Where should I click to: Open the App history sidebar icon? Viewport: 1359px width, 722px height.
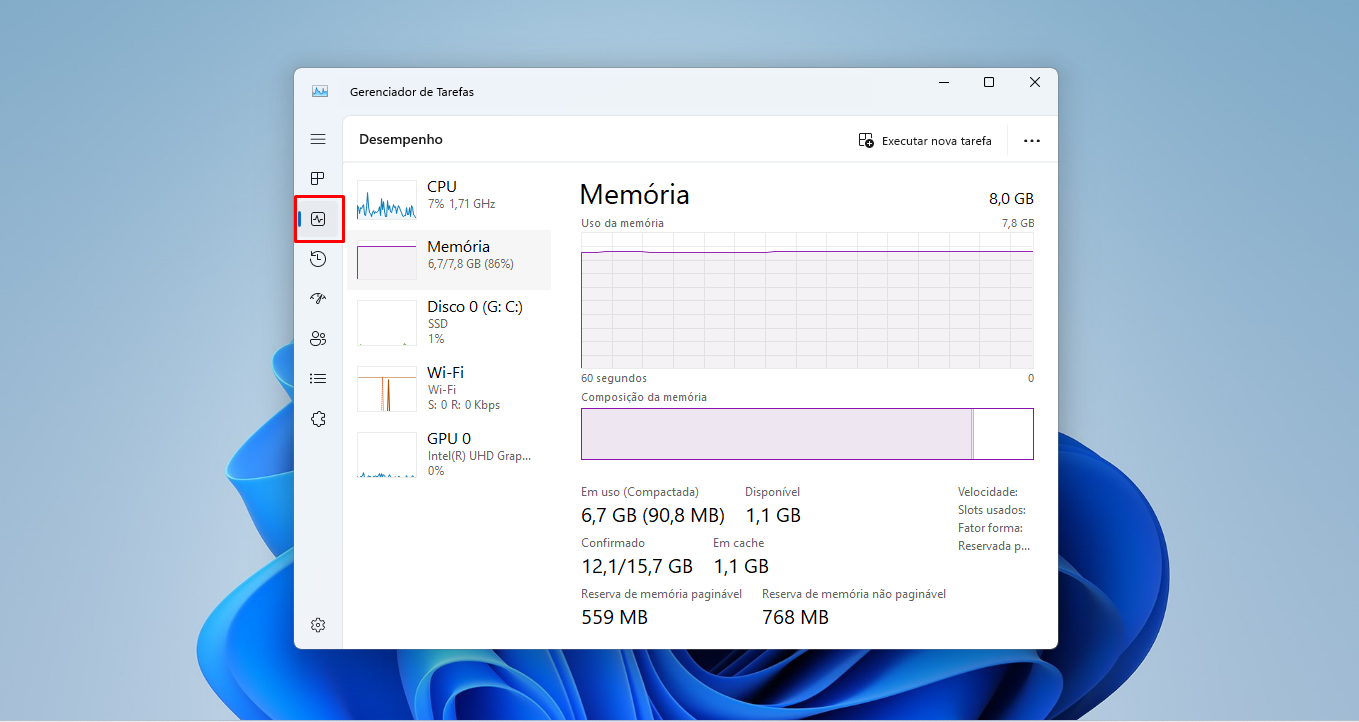[x=318, y=259]
